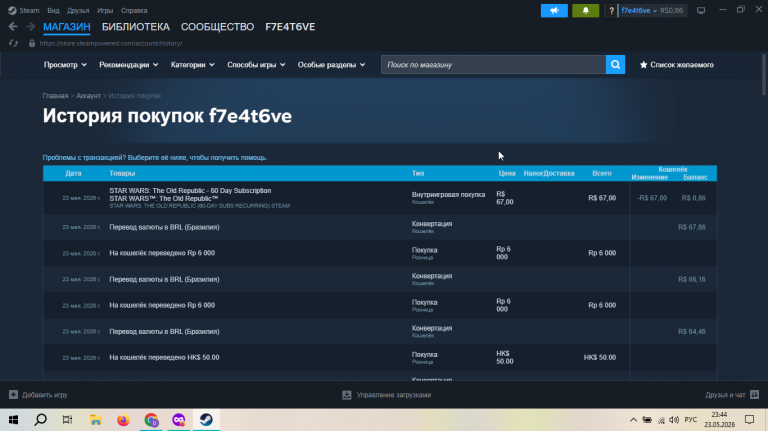The image size is (768, 431).
Task: Open the Steam announcements megaphone button
Action: point(554,10)
